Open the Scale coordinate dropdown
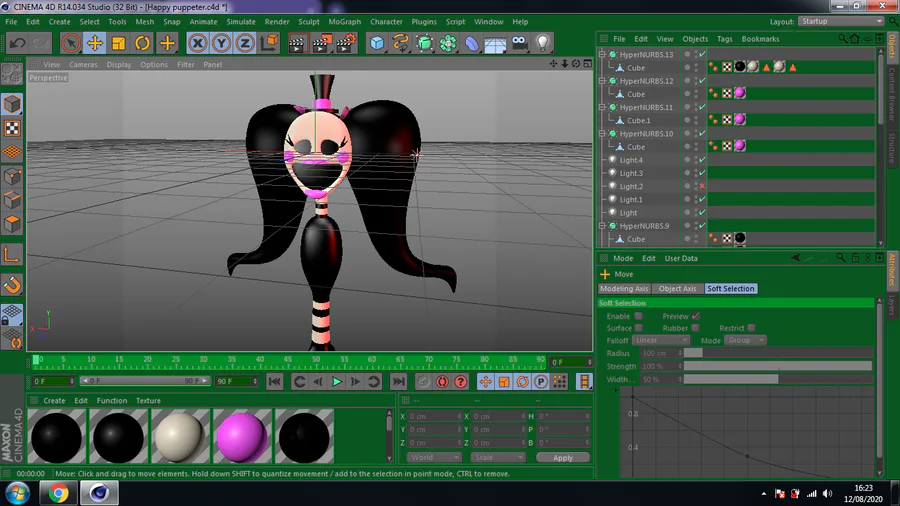This screenshot has height=506, width=900. point(498,457)
